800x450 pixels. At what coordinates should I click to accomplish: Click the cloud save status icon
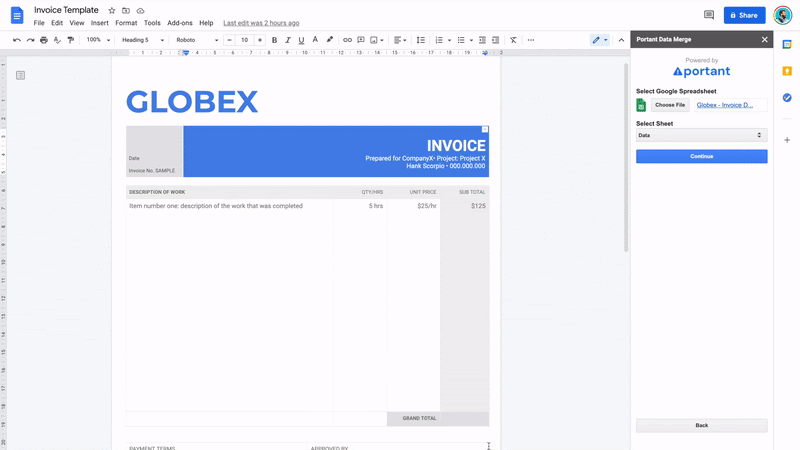pos(140,10)
